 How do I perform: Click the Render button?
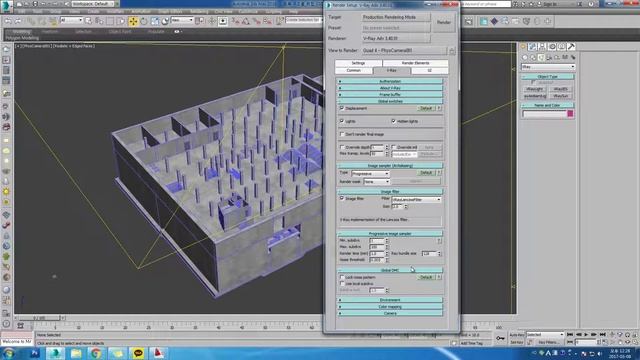[444, 22]
